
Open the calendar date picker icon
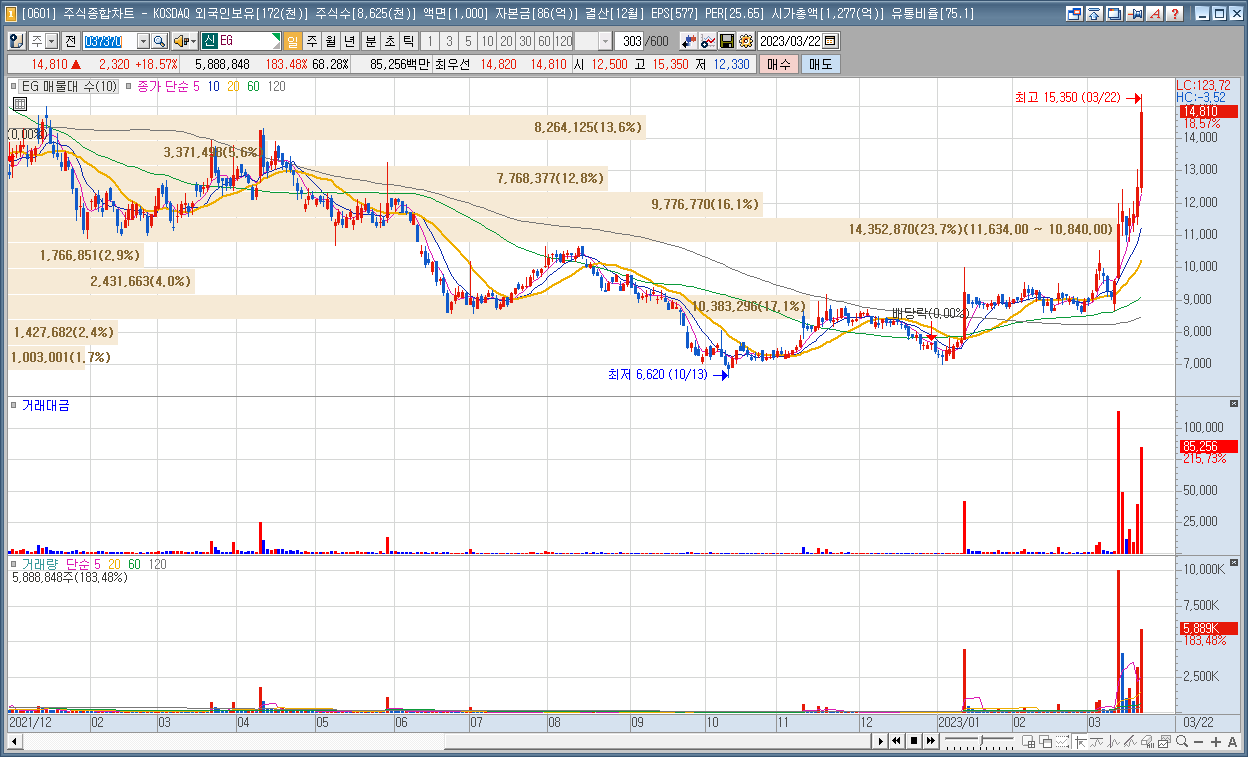(830, 41)
